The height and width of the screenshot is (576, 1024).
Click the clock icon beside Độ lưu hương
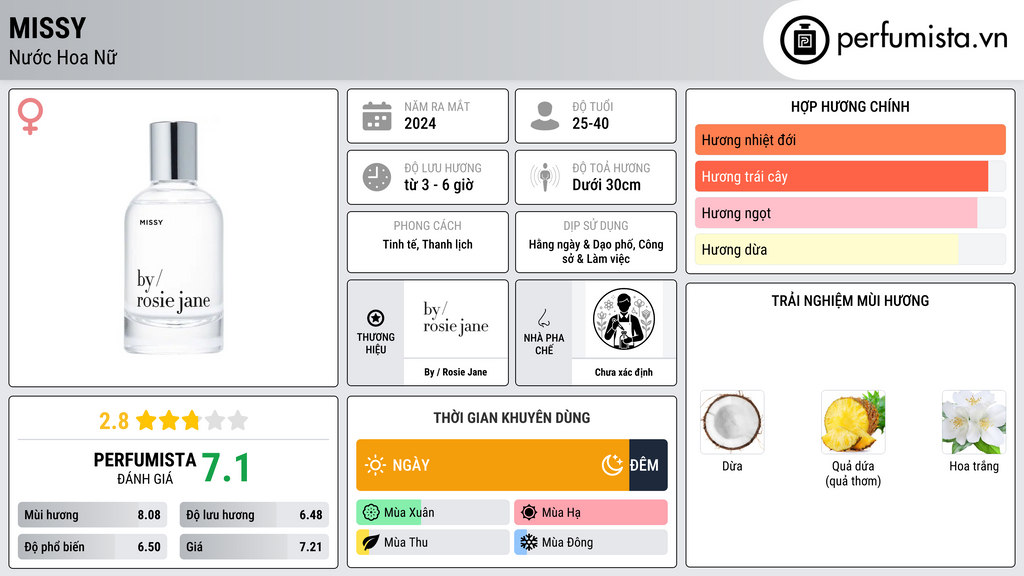click(377, 177)
